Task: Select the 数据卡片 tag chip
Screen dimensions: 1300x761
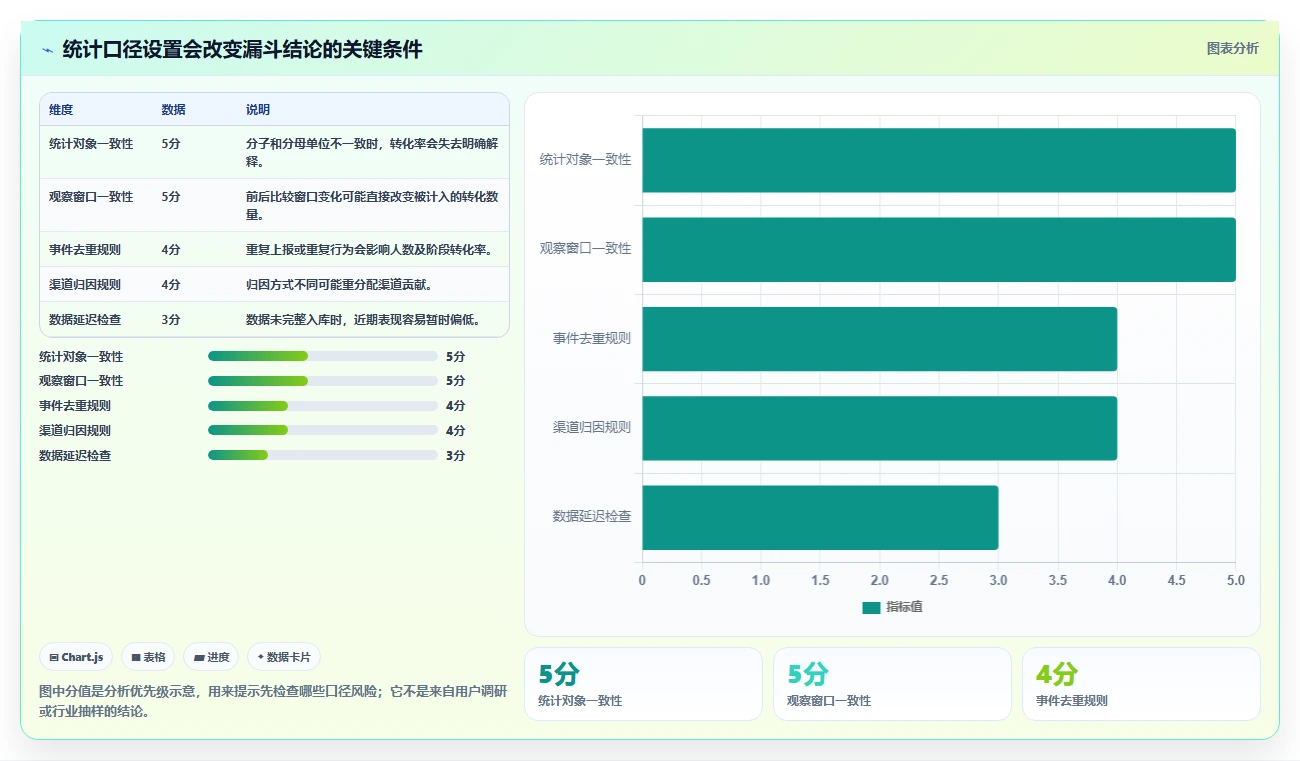Action: (284, 657)
